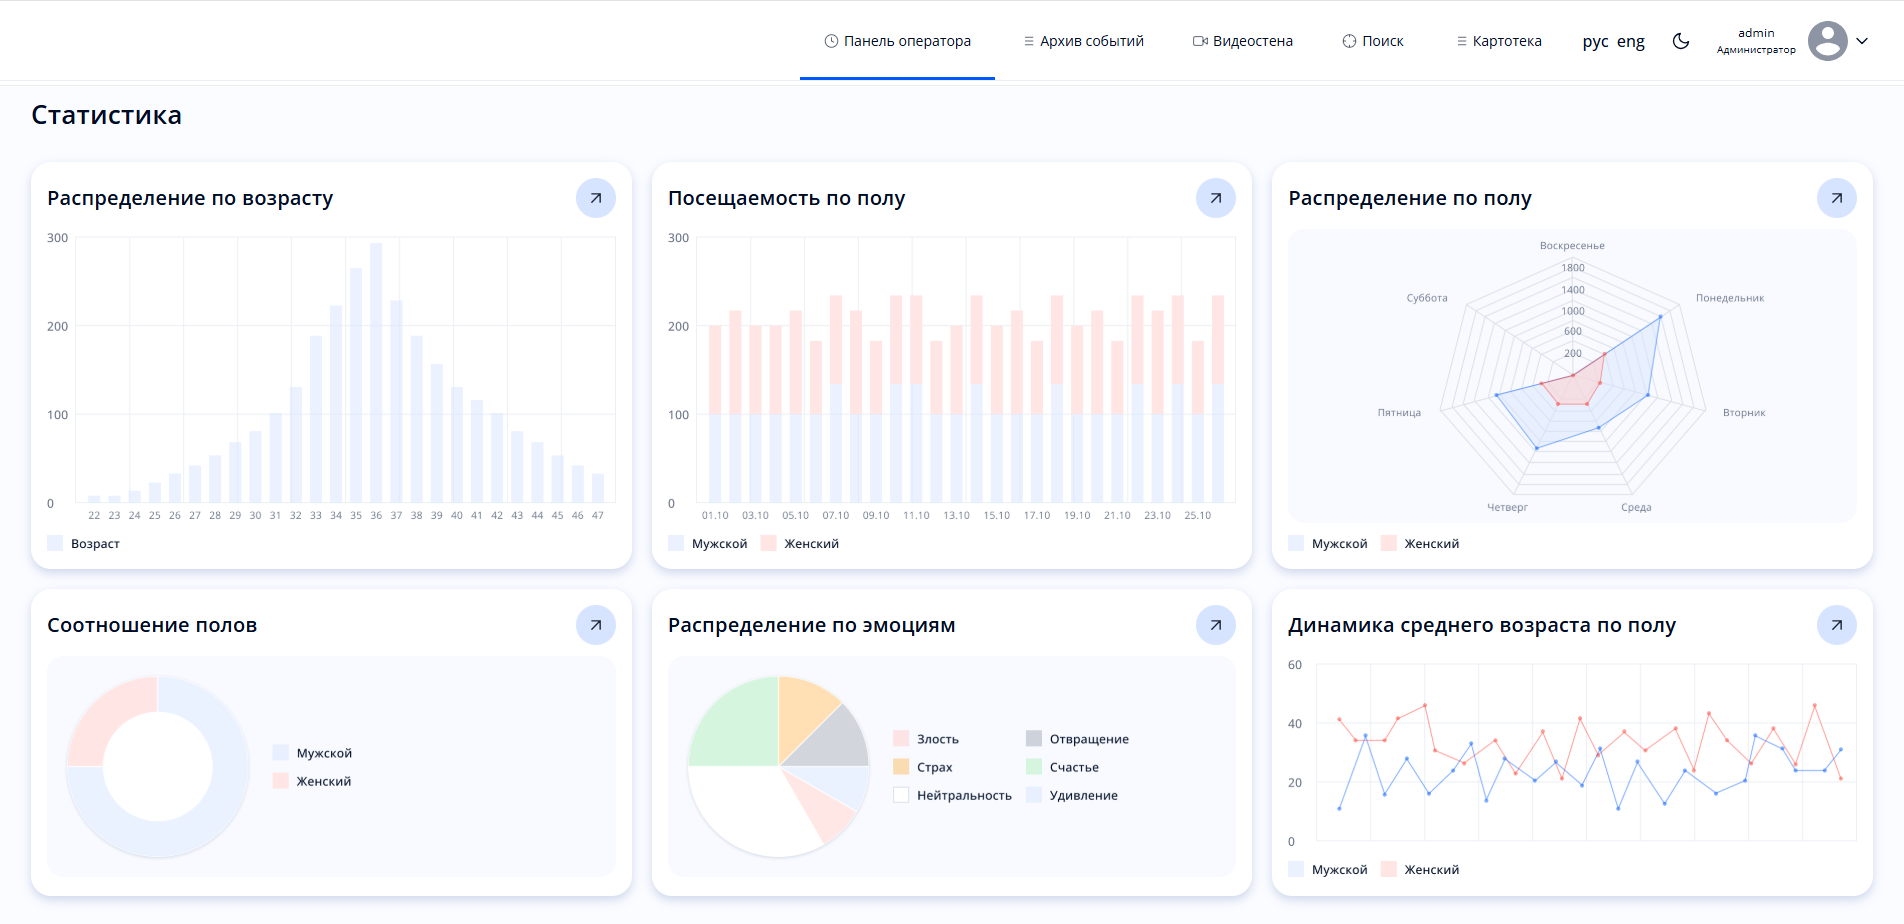The height and width of the screenshot is (924, 1904).
Task: Open gender ratio donut chart expand icon
Action: point(595,625)
